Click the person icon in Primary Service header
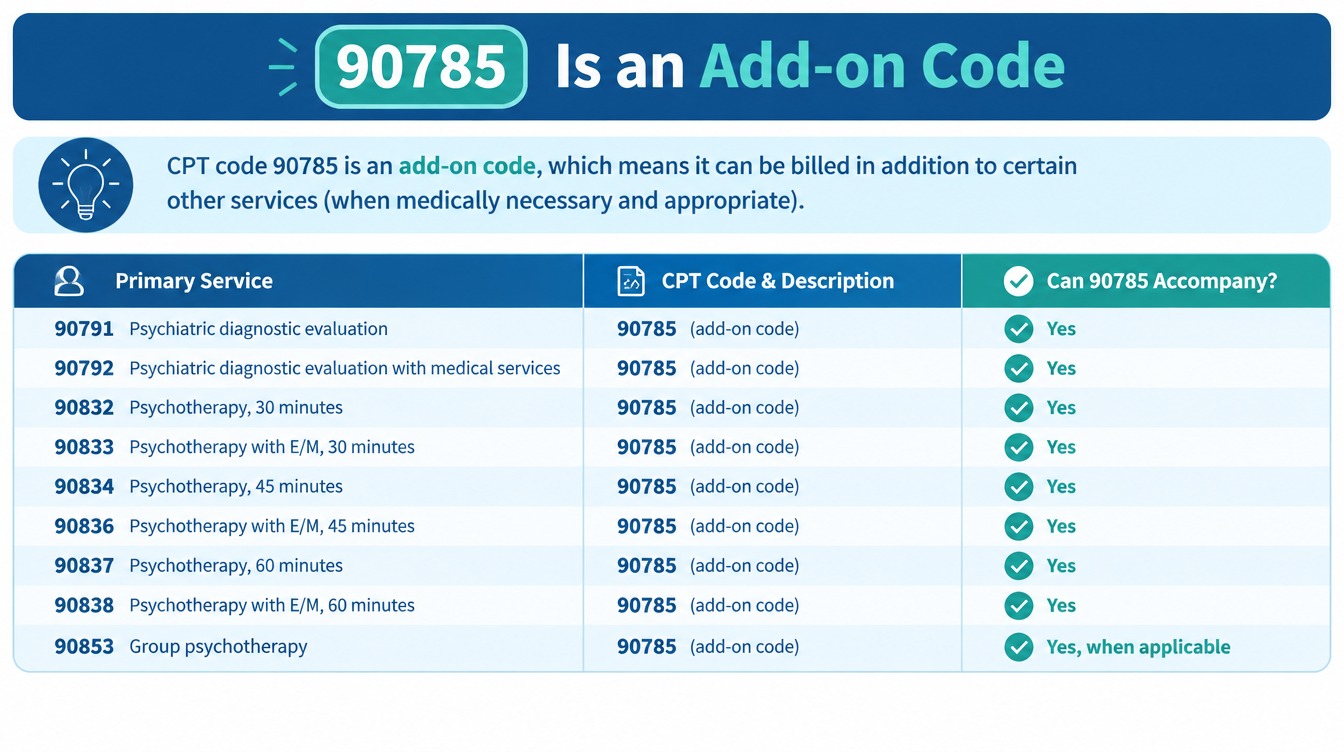 click(69, 281)
